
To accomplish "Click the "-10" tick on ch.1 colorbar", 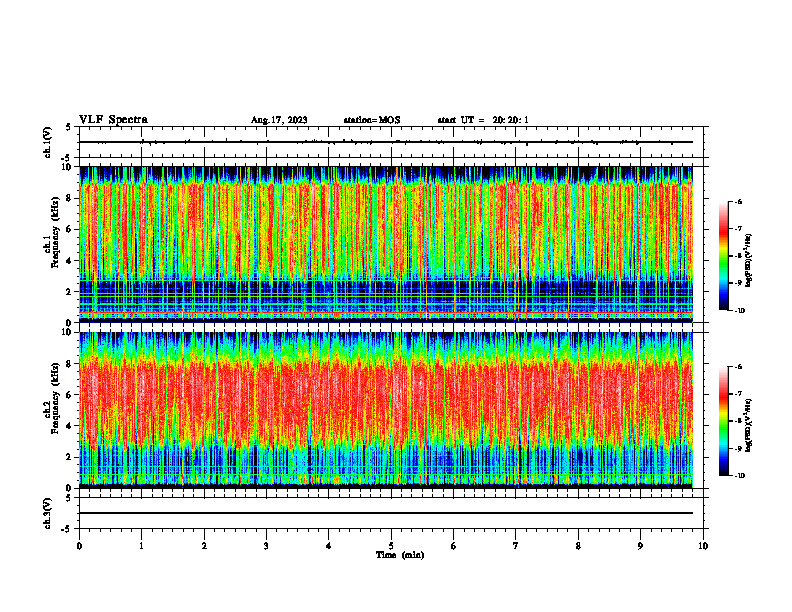I will 740,311.
